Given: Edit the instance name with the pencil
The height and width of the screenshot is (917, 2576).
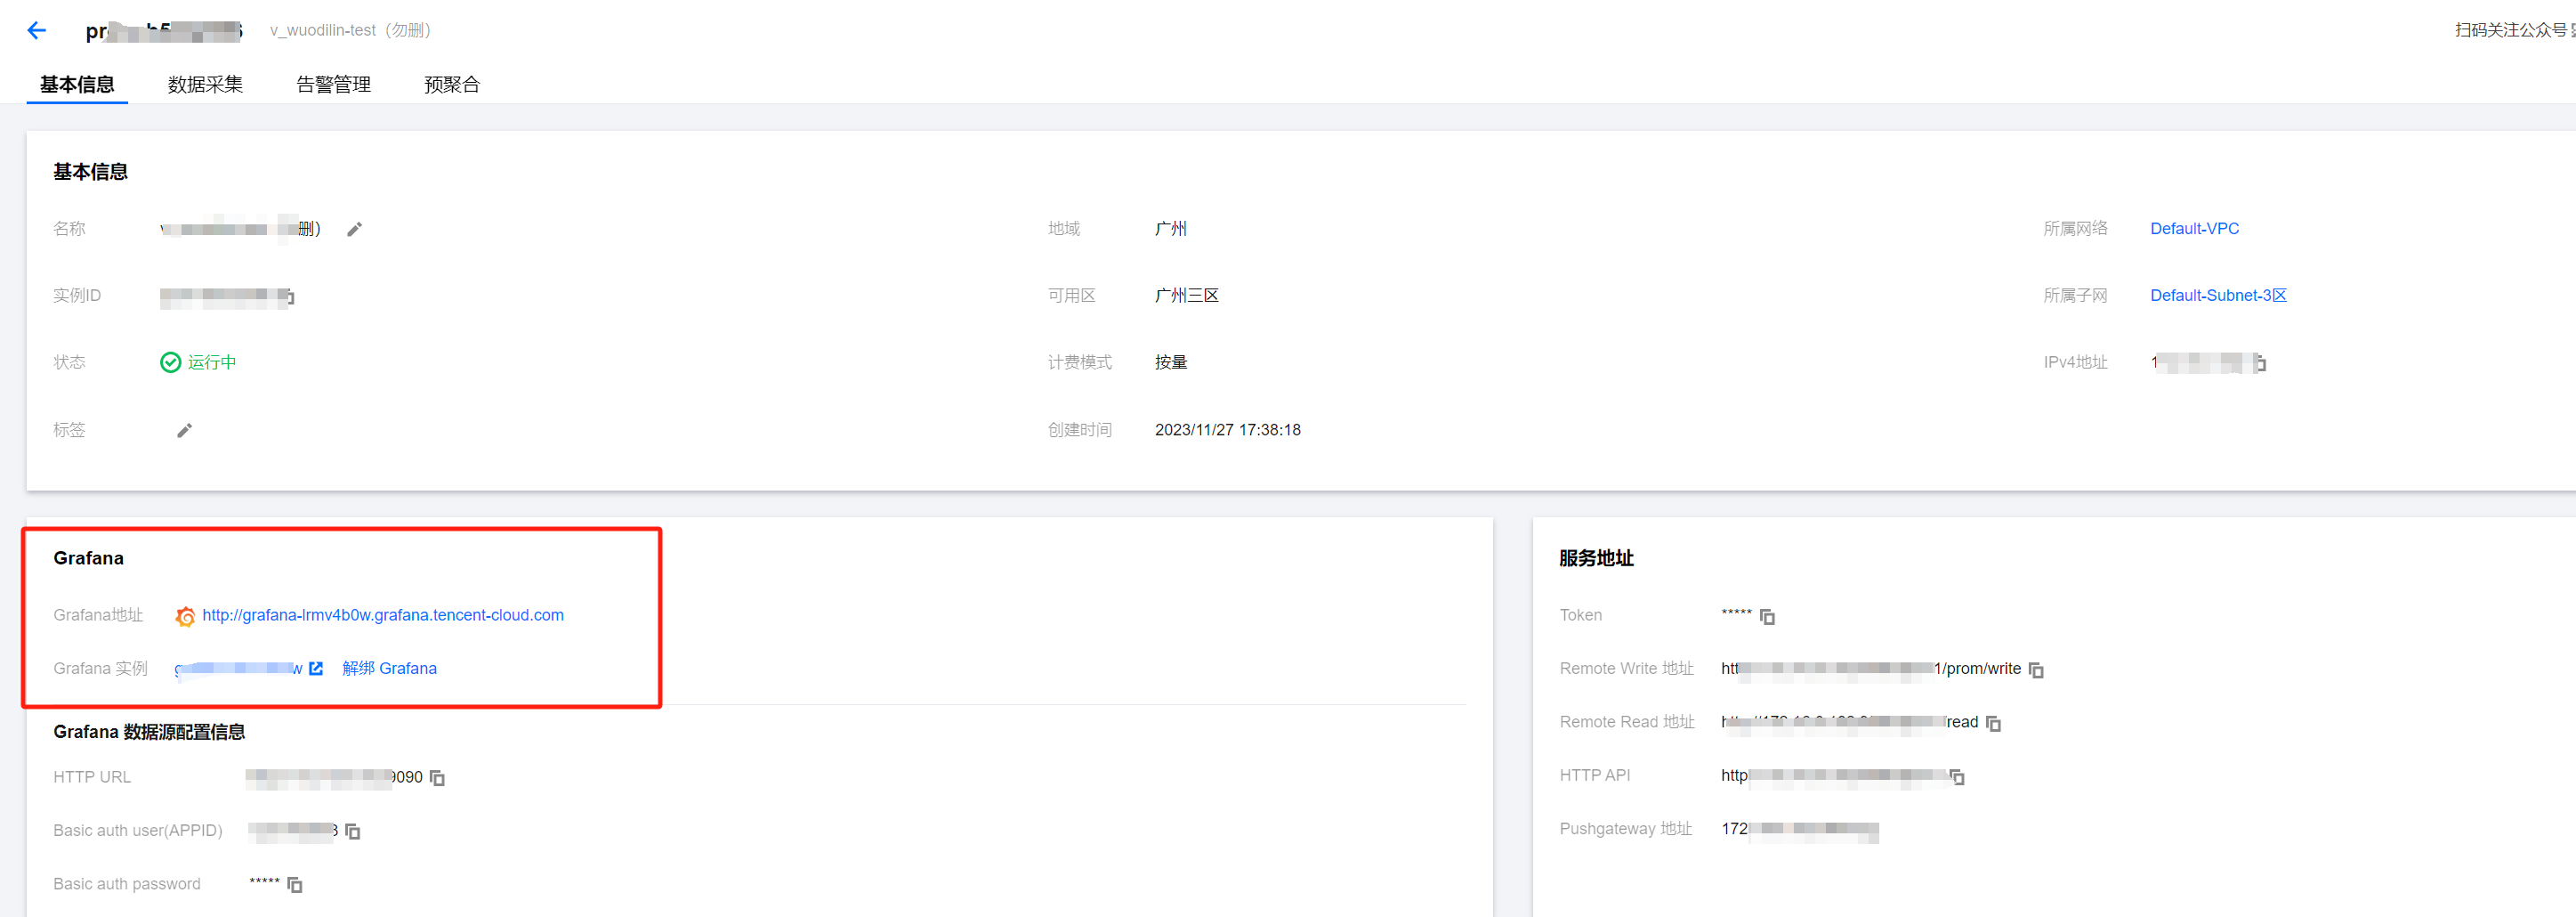Looking at the screenshot, I should click(354, 229).
